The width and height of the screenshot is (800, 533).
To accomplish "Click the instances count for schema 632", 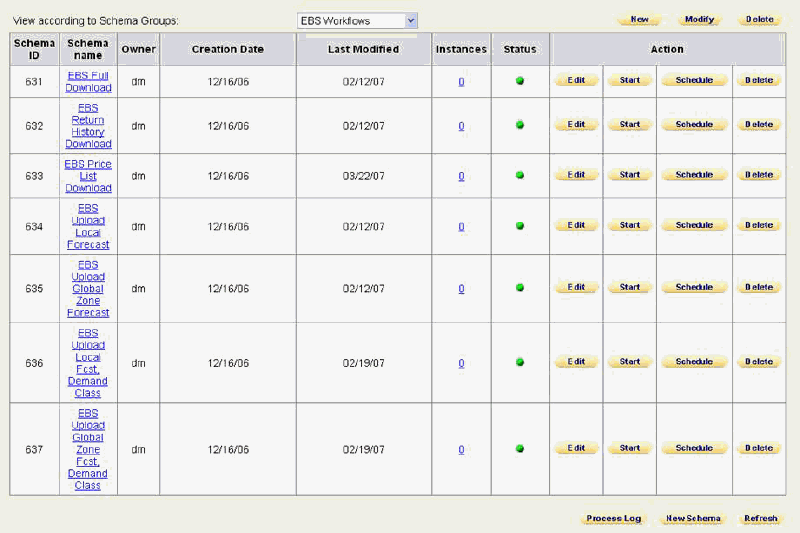I will tap(461, 126).
